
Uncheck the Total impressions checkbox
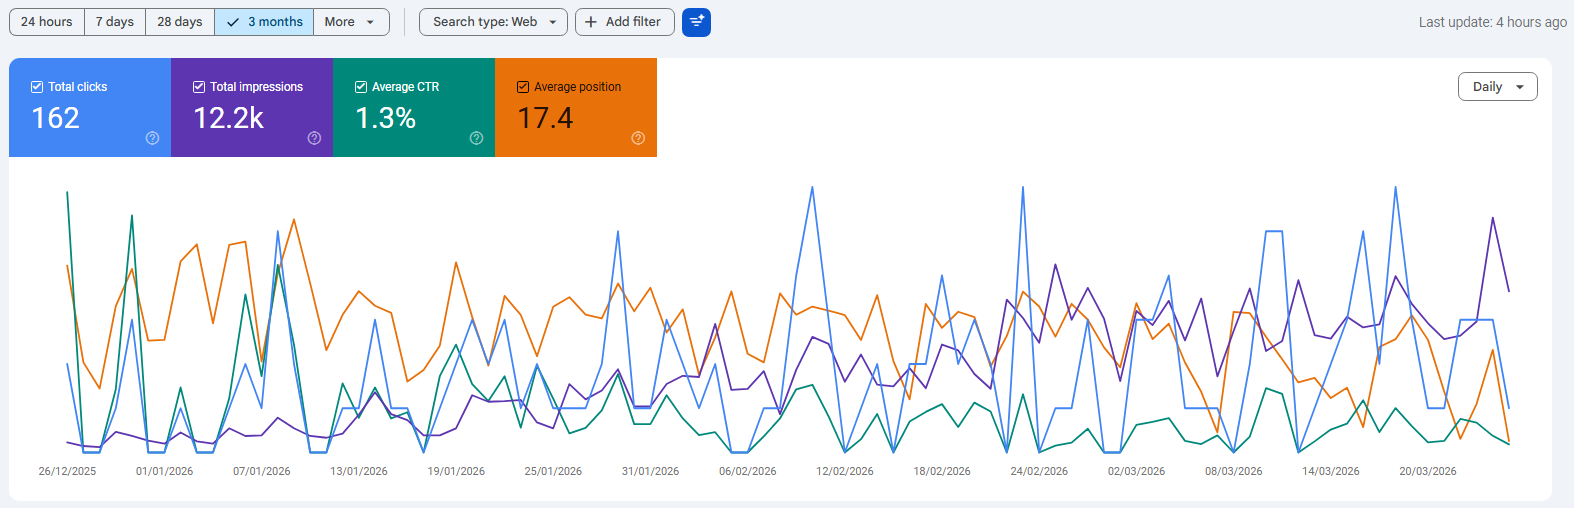[x=199, y=87]
